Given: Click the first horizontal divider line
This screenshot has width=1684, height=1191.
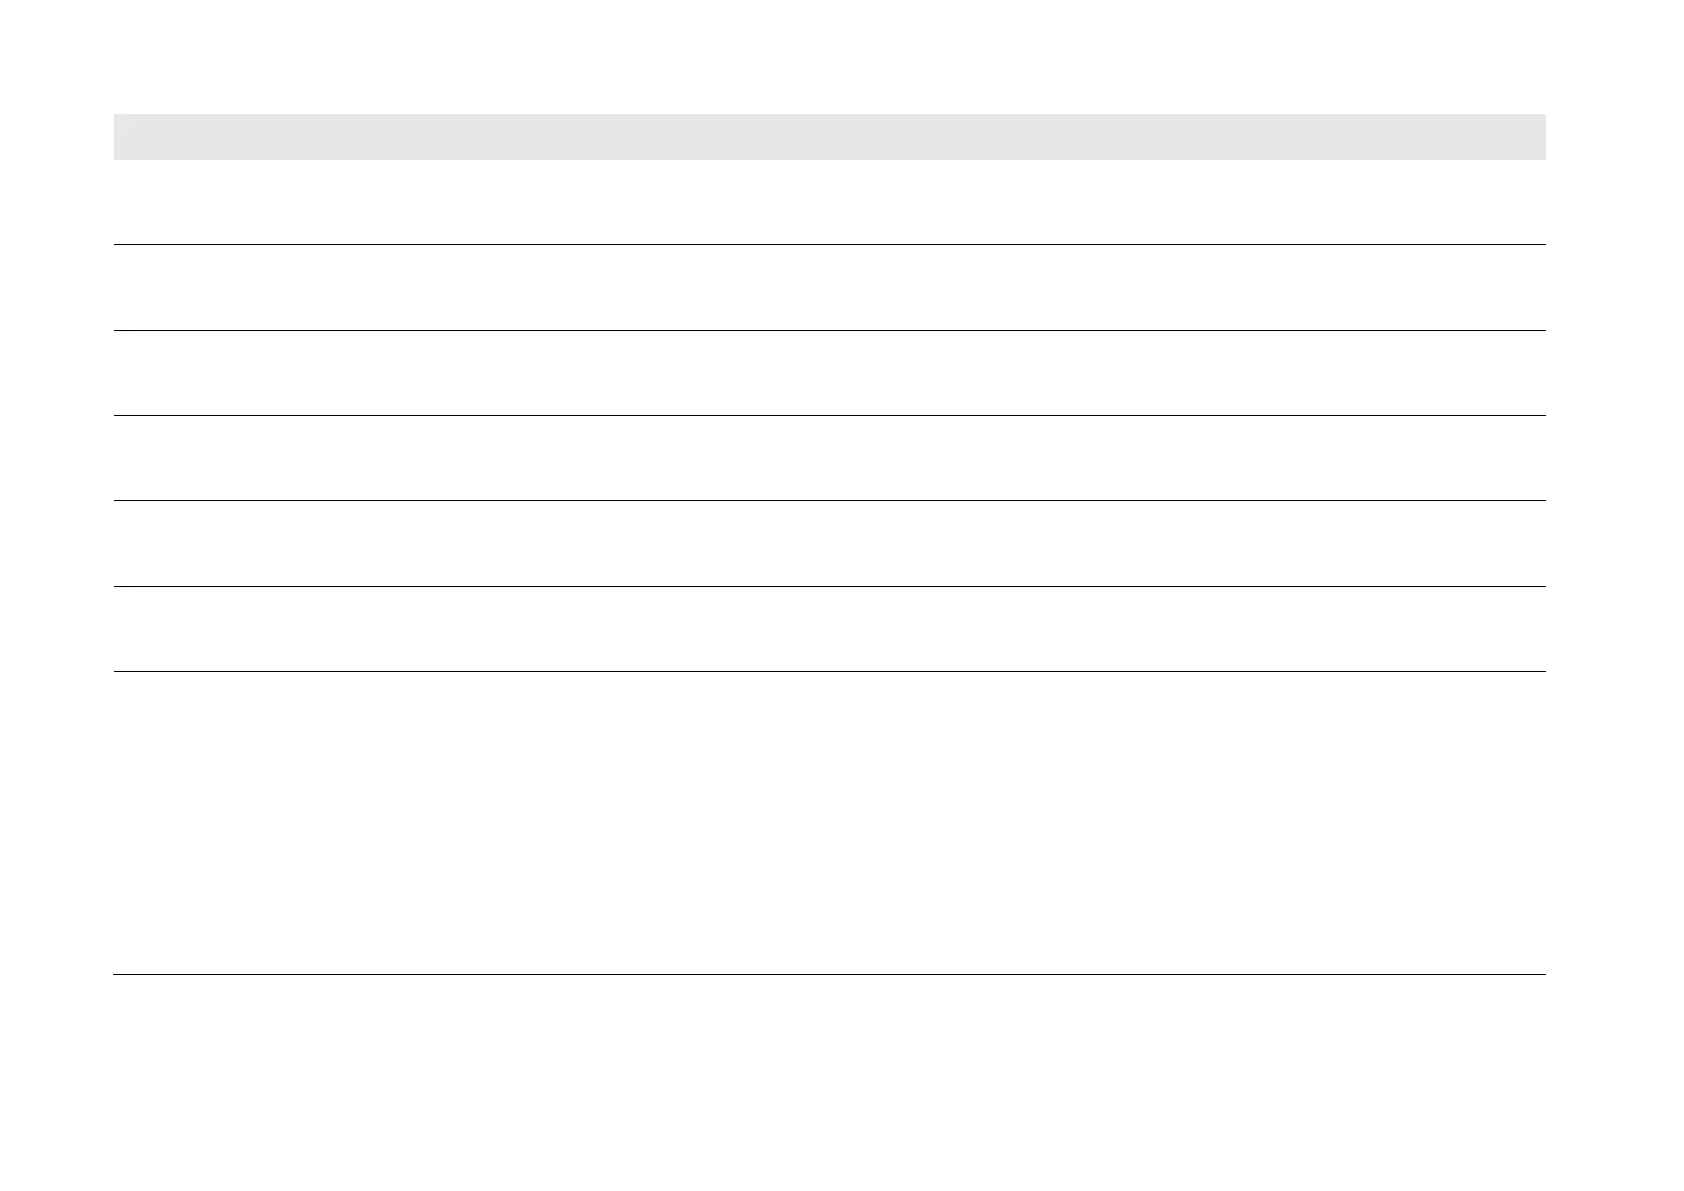Looking at the screenshot, I should click(x=829, y=244).
